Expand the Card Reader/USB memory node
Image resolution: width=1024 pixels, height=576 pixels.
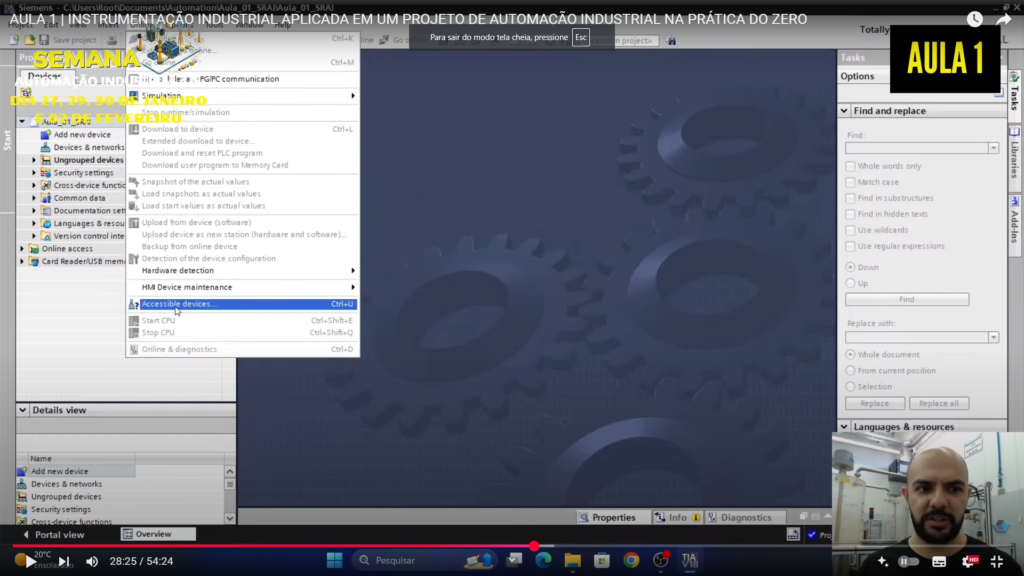22,261
